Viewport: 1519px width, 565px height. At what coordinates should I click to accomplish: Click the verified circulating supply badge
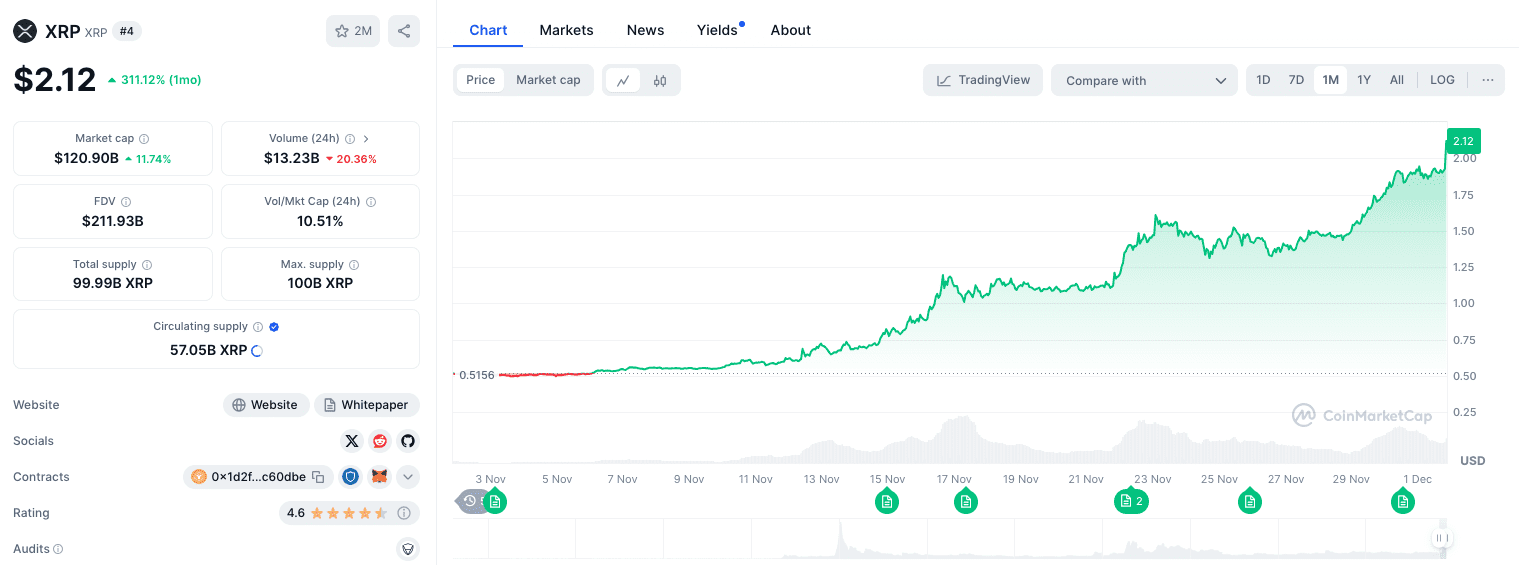coord(274,327)
